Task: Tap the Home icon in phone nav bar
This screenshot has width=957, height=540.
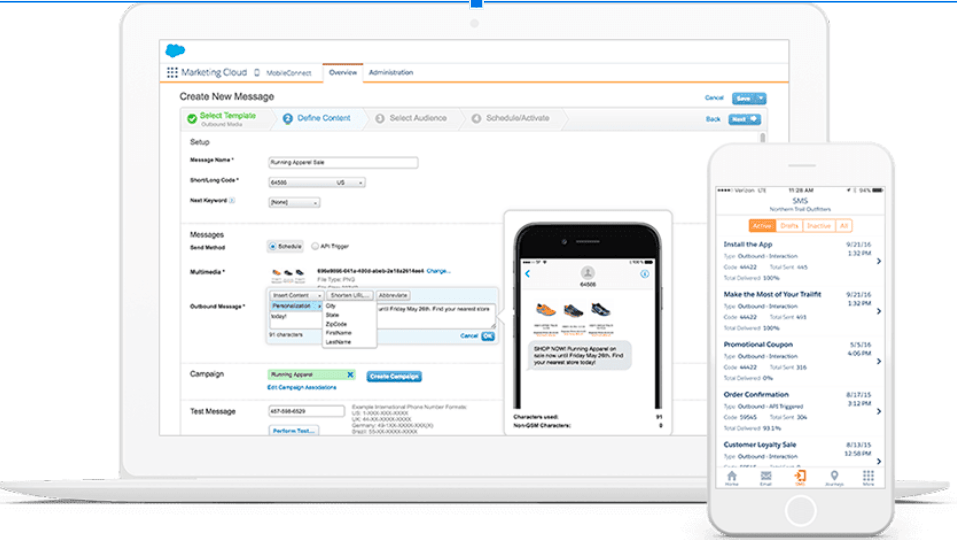Action: (732, 478)
